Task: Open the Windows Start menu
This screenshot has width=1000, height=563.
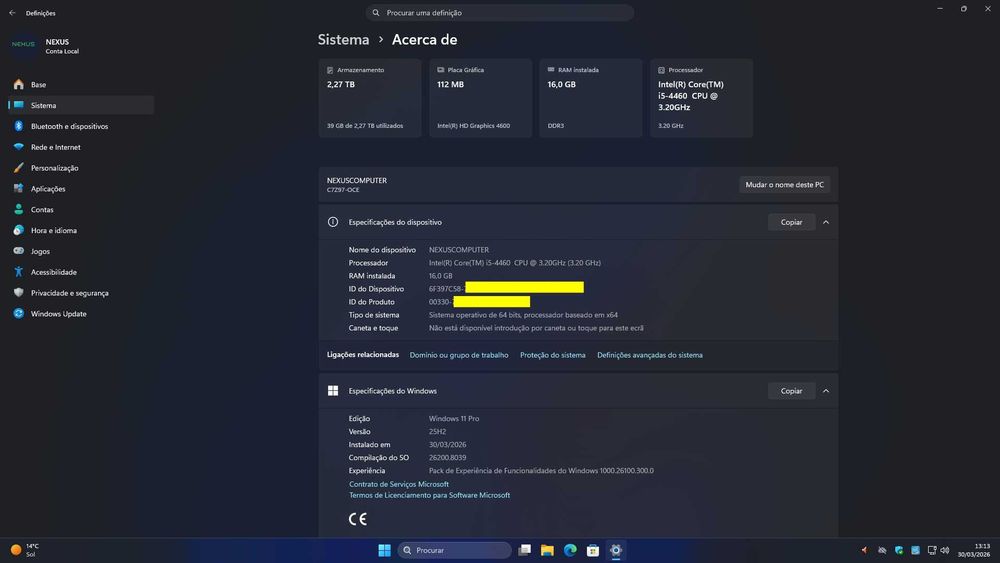Action: (x=385, y=550)
